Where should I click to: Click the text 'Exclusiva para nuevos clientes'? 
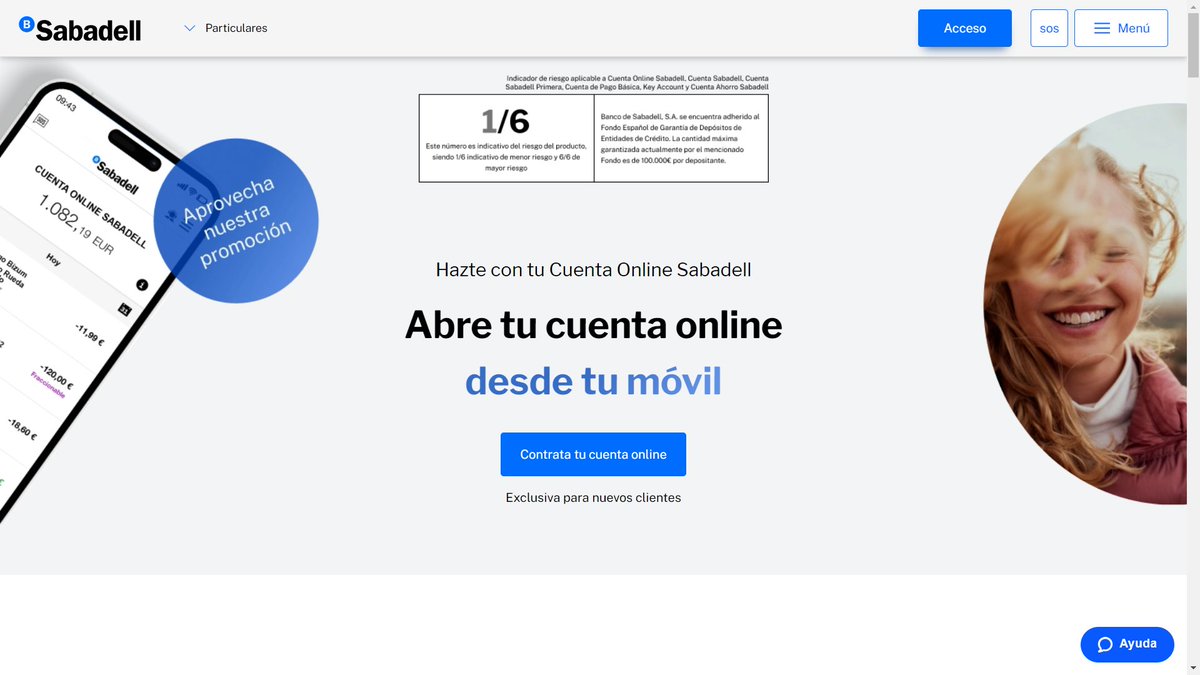[593, 497]
